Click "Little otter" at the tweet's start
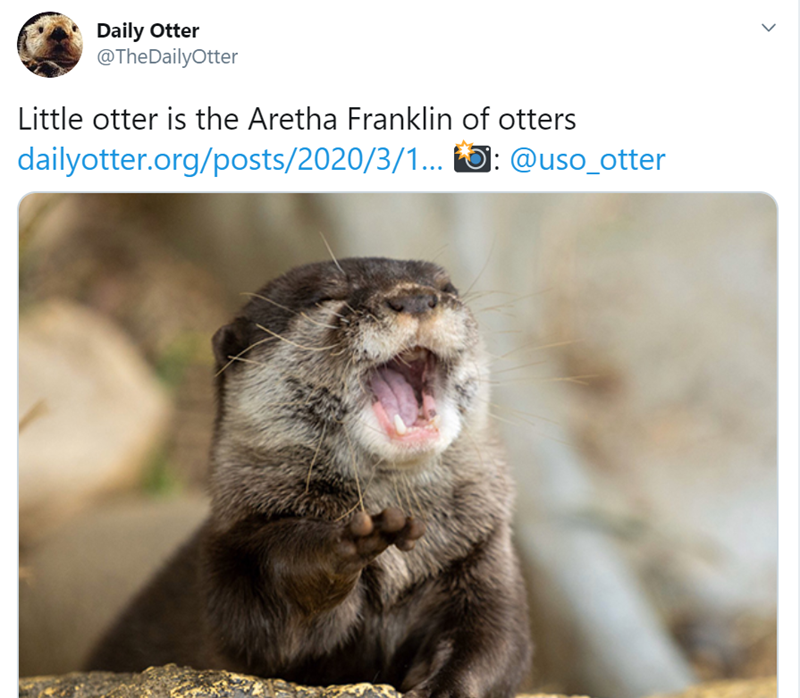 pyautogui.click(x=88, y=119)
